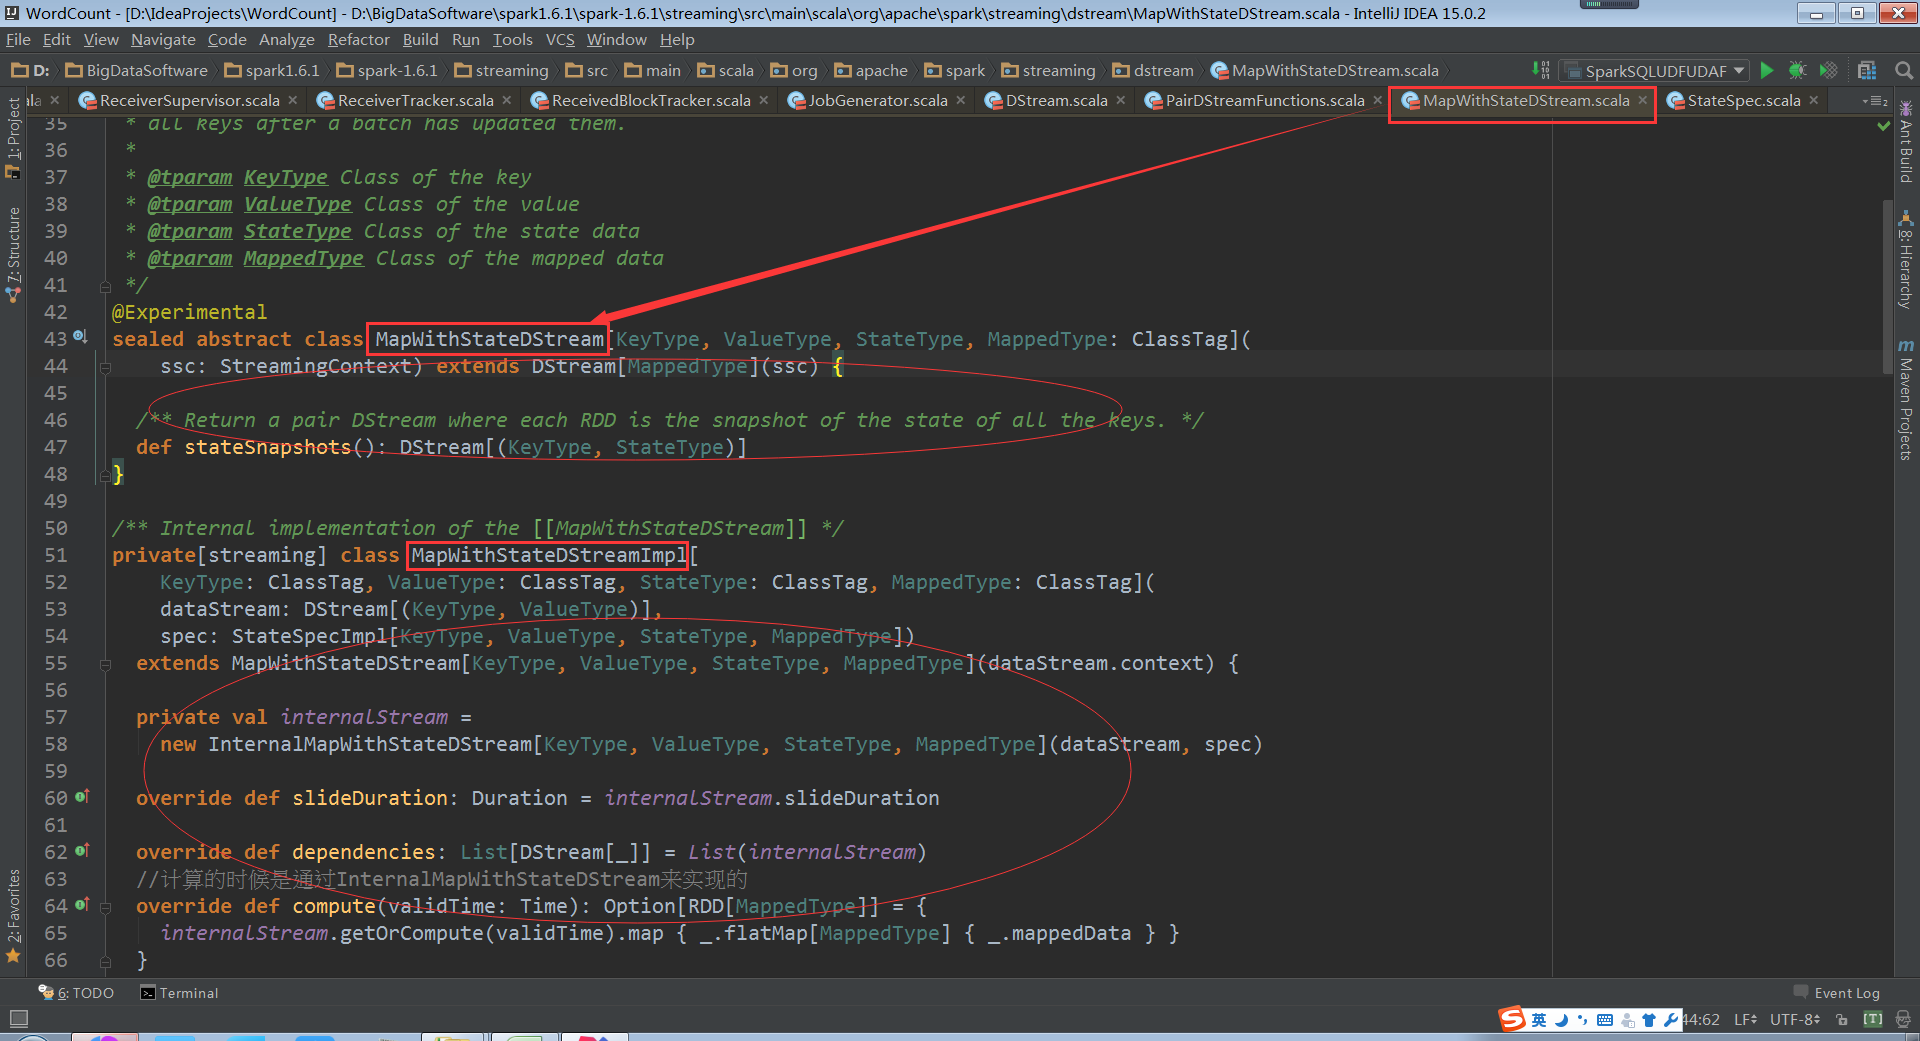Open the Maven Projects tool window
Screen dimensions: 1920x1041
1906,400
